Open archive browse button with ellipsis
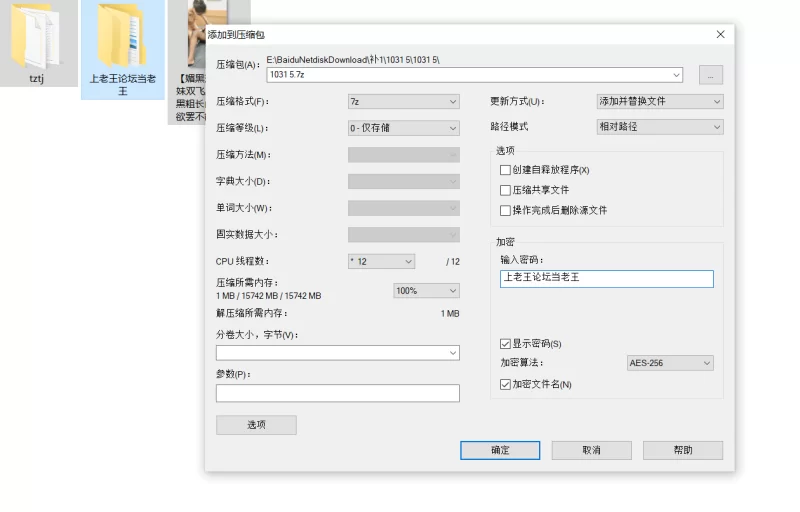The image size is (800, 512). pos(711,75)
